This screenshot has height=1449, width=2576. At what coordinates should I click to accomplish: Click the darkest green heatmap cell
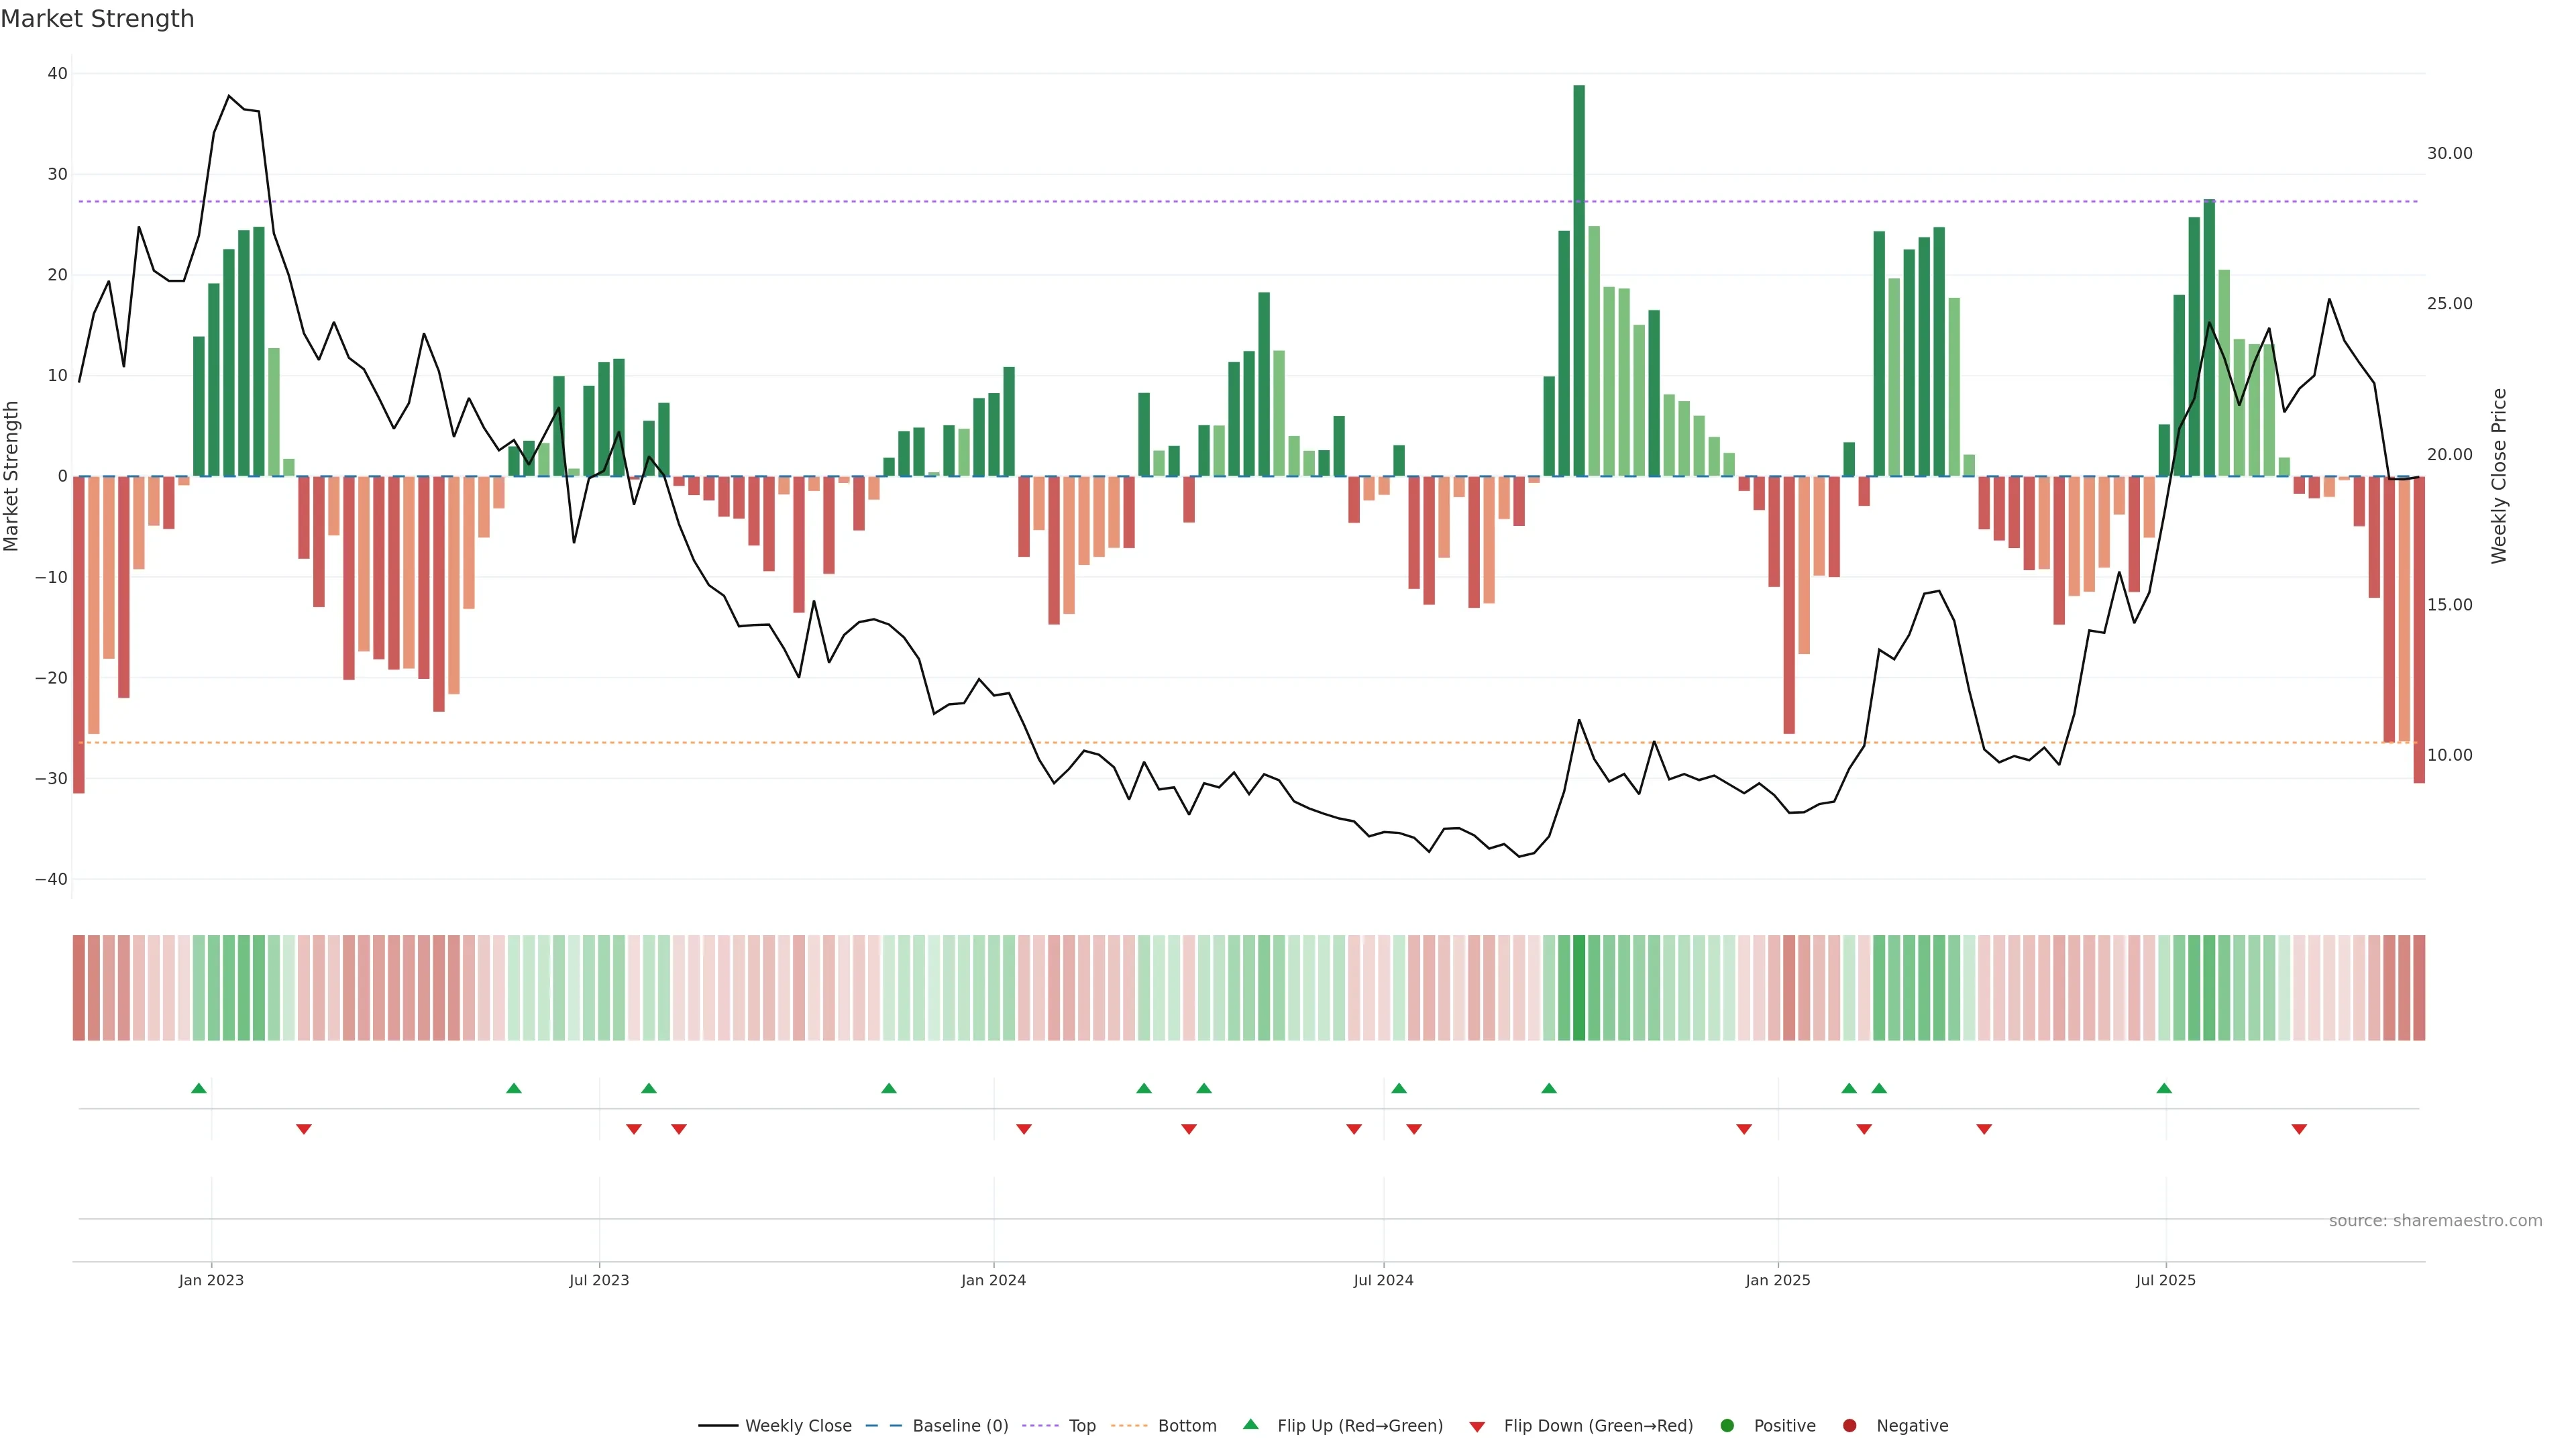[1579, 988]
